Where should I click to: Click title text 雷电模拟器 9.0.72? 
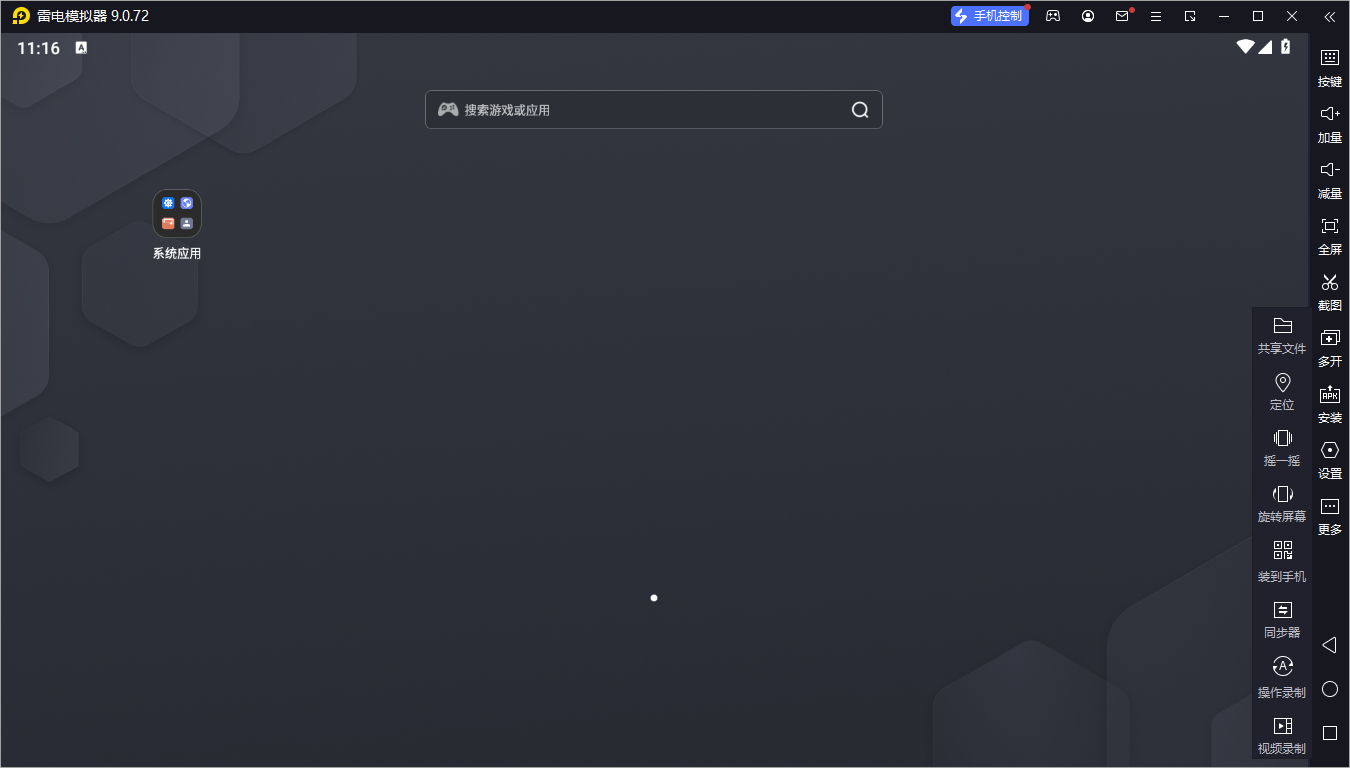tap(93, 16)
